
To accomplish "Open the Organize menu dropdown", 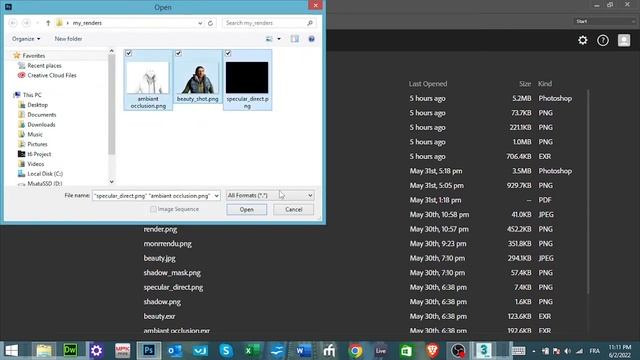I will [x=26, y=39].
